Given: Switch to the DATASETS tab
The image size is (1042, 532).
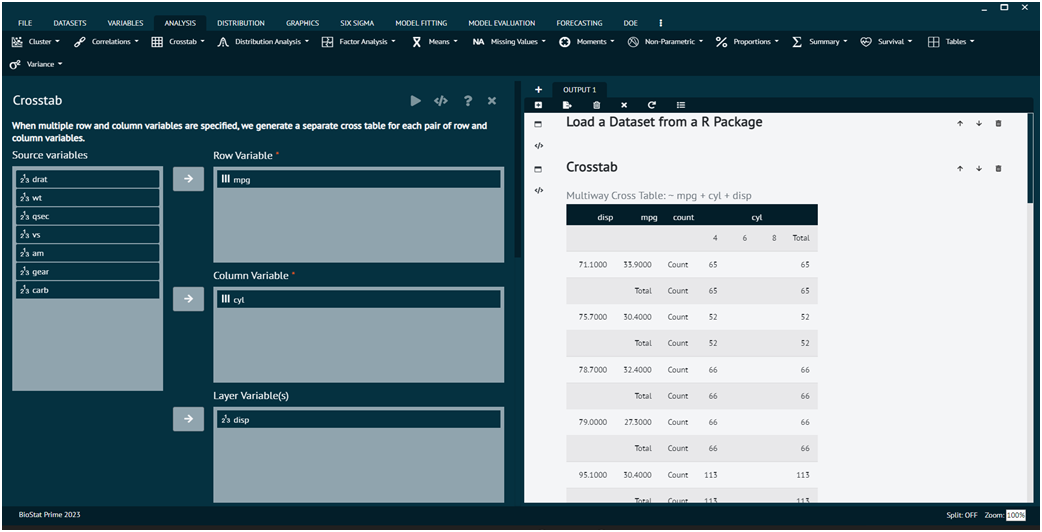Looking at the screenshot, I should click(70, 23).
